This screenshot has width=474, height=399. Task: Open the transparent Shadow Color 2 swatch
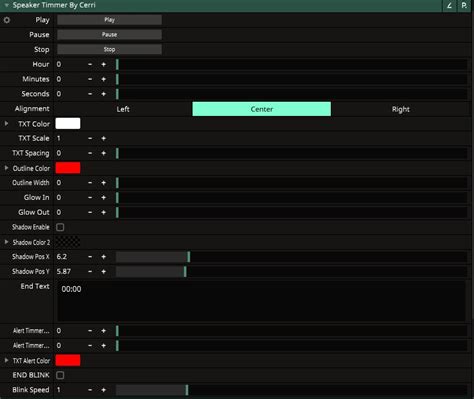(x=68, y=242)
